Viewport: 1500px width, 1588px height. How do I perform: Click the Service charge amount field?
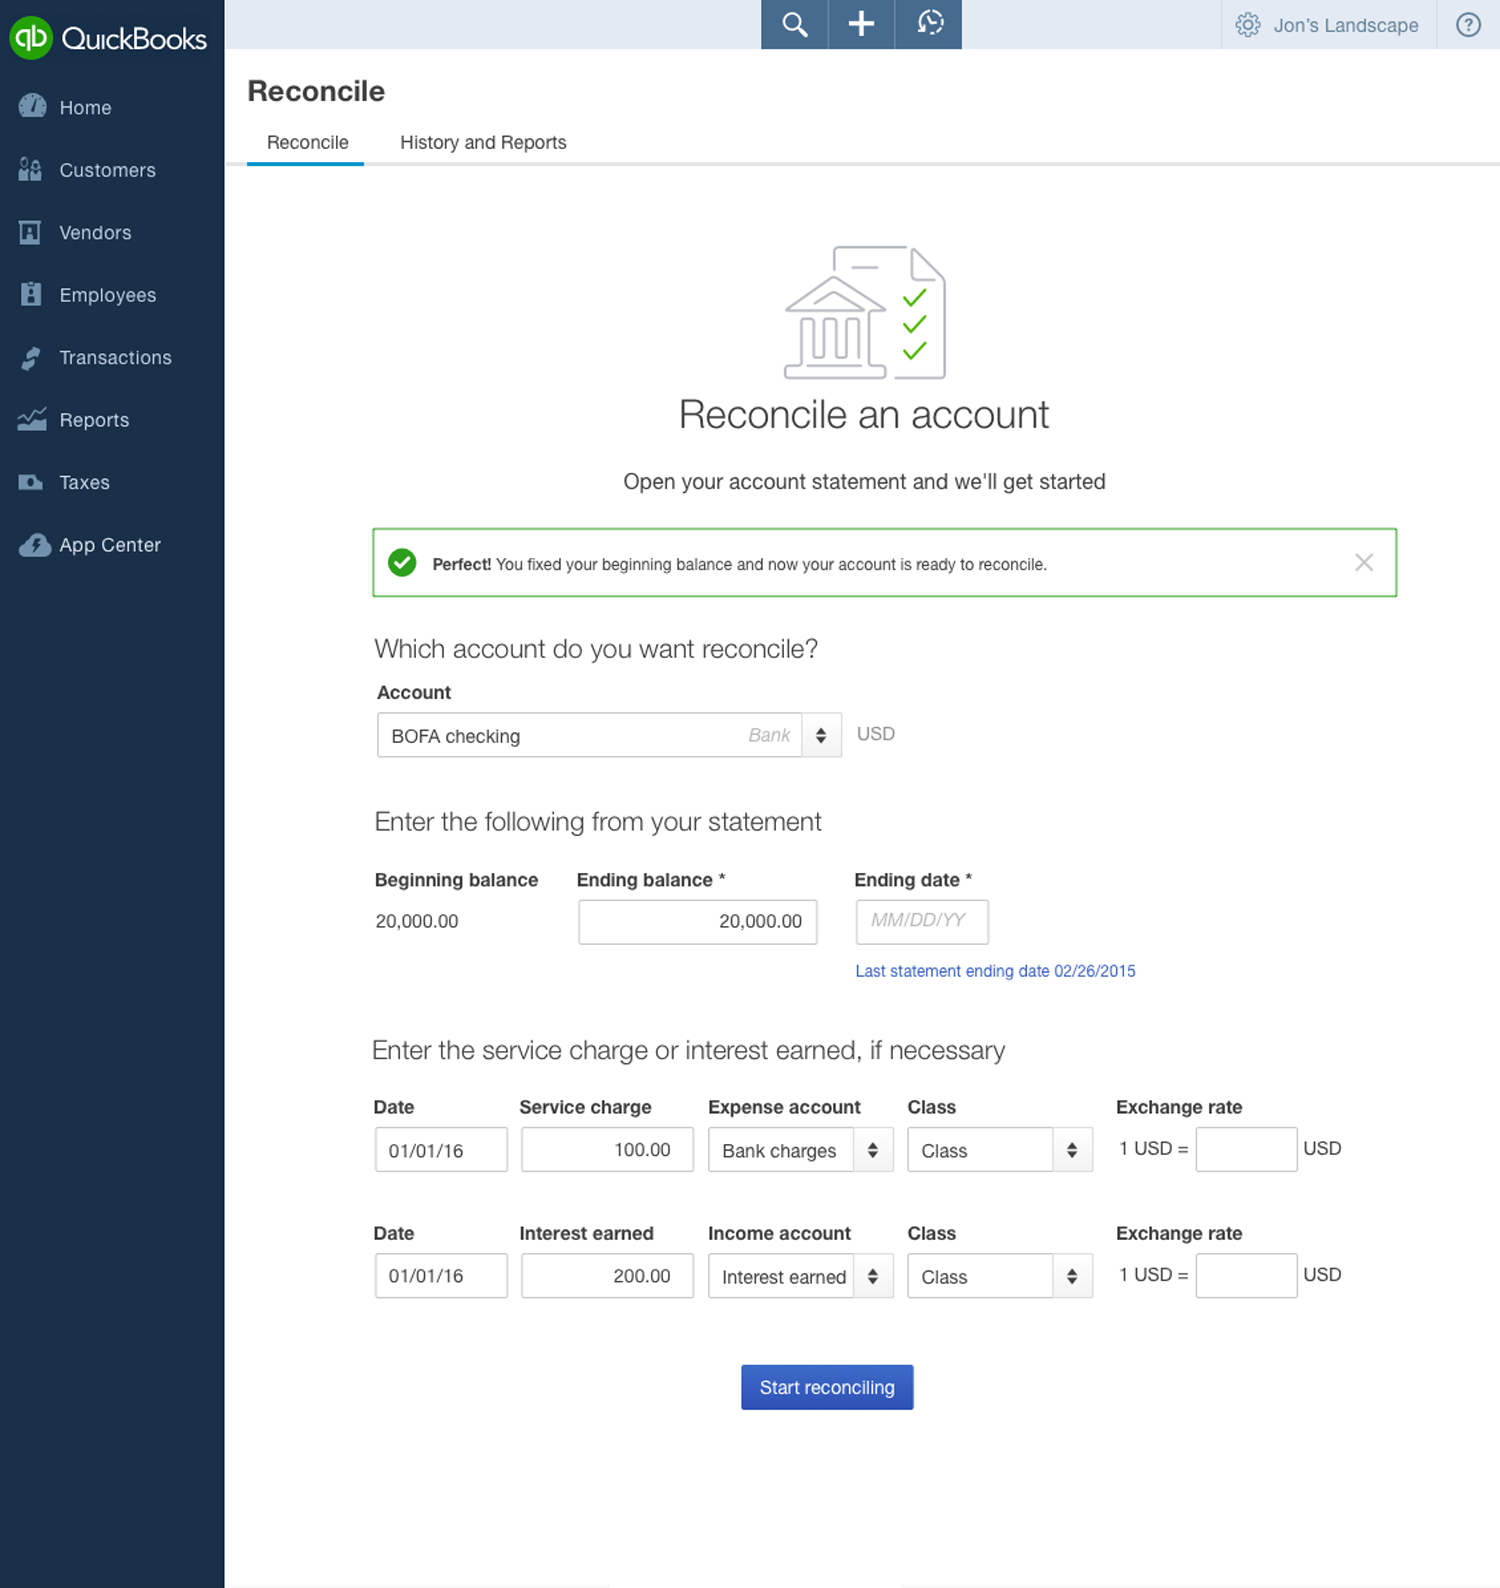pos(607,1150)
